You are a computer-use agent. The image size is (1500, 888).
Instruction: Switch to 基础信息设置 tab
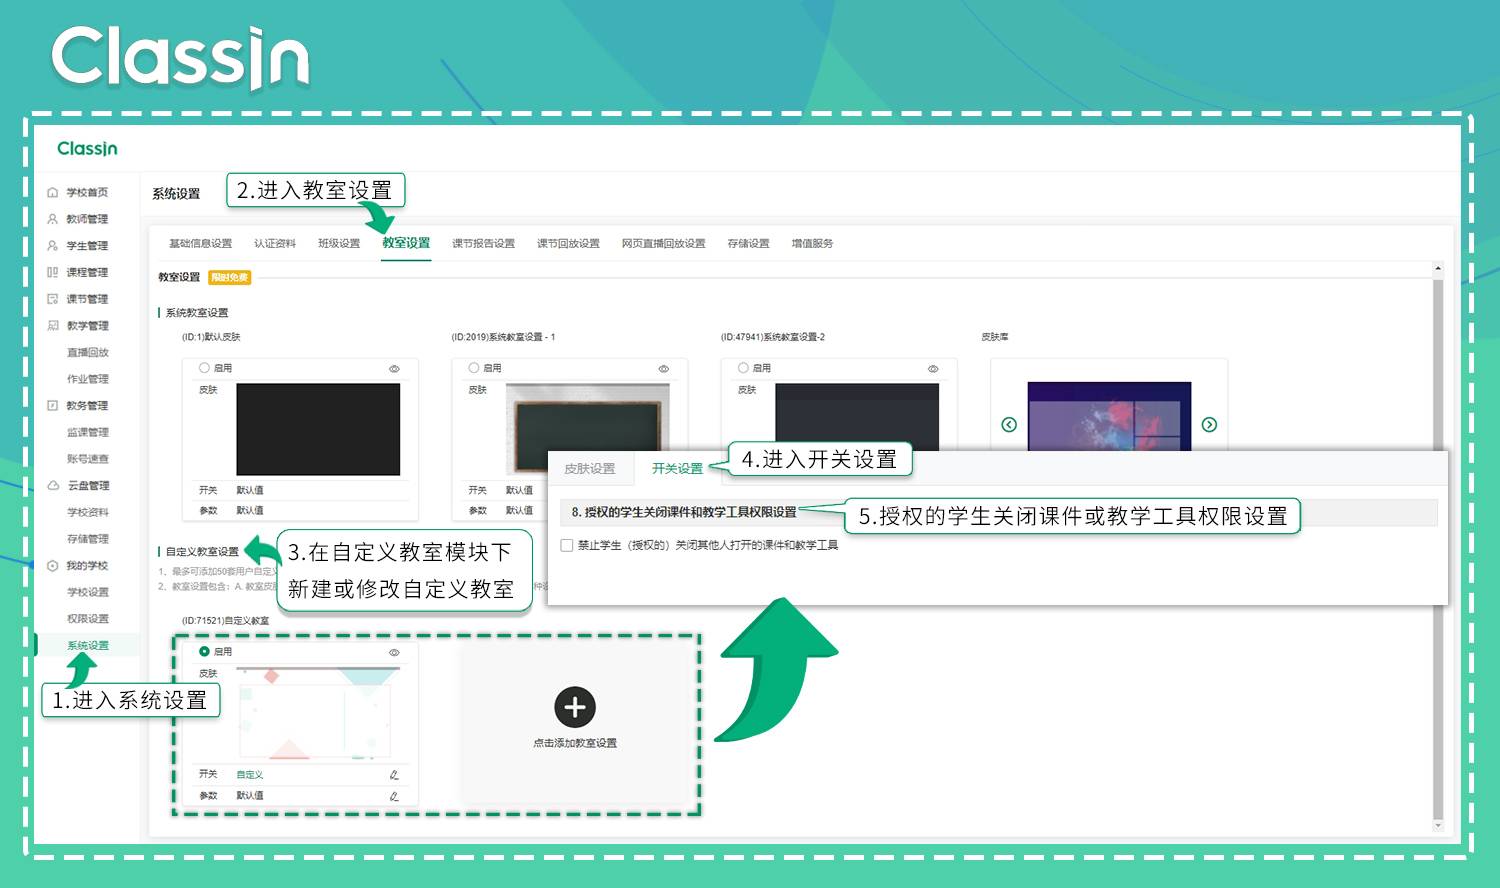click(x=200, y=244)
